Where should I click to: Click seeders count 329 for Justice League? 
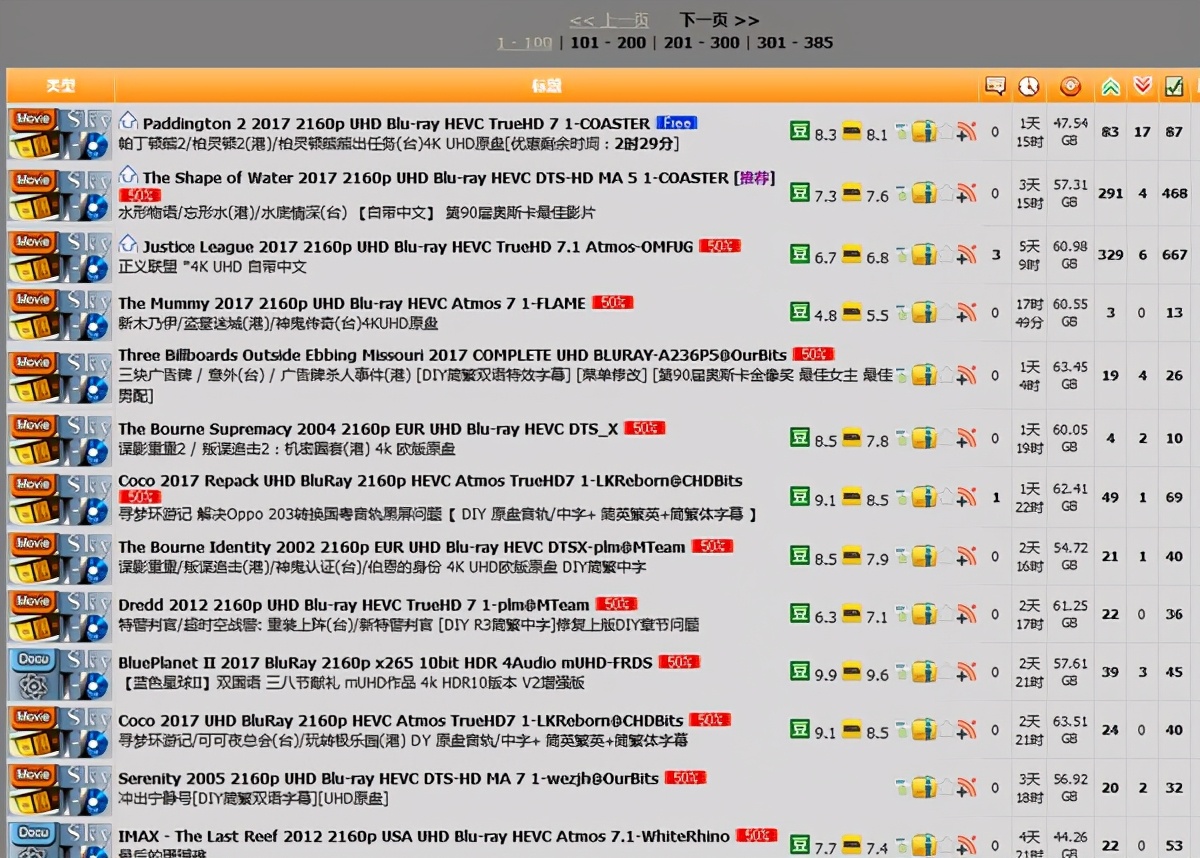coord(1110,255)
